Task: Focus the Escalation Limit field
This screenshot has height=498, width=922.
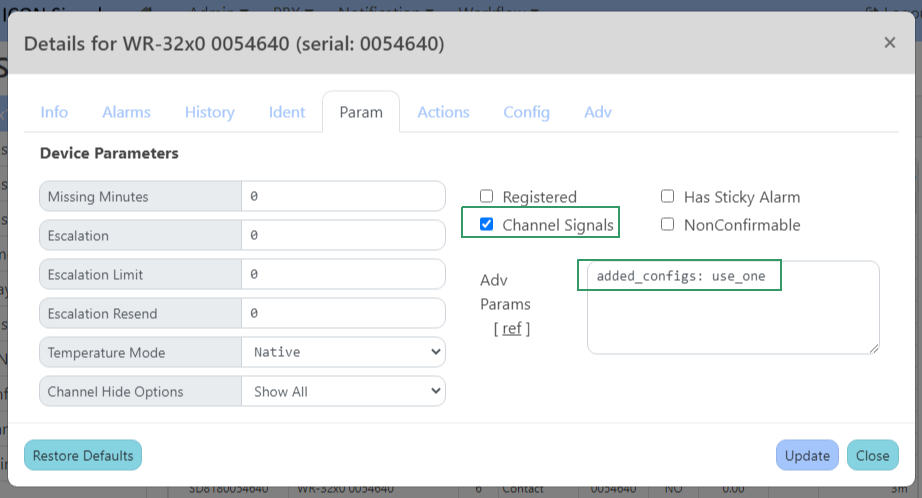Action: coord(343,274)
